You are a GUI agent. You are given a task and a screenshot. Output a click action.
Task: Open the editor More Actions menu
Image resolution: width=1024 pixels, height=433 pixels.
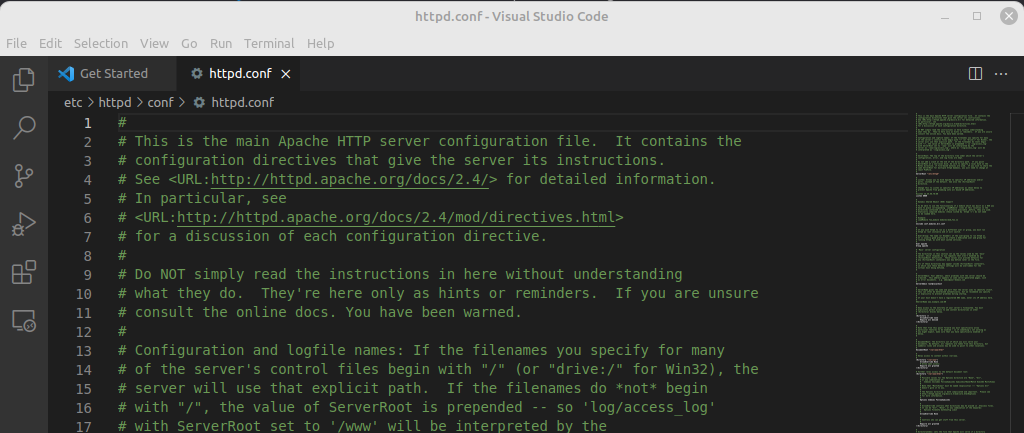coord(1002,74)
